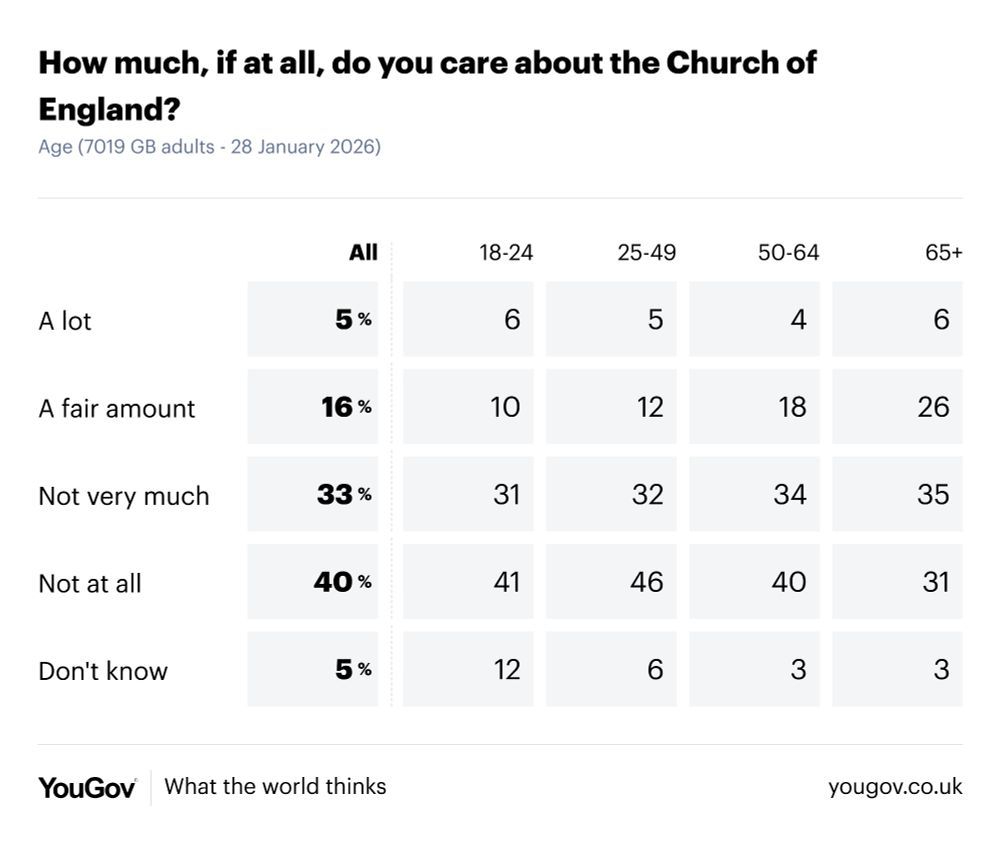
Task: Click the 46 cell for 25-49 Not at all
Action: click(647, 582)
